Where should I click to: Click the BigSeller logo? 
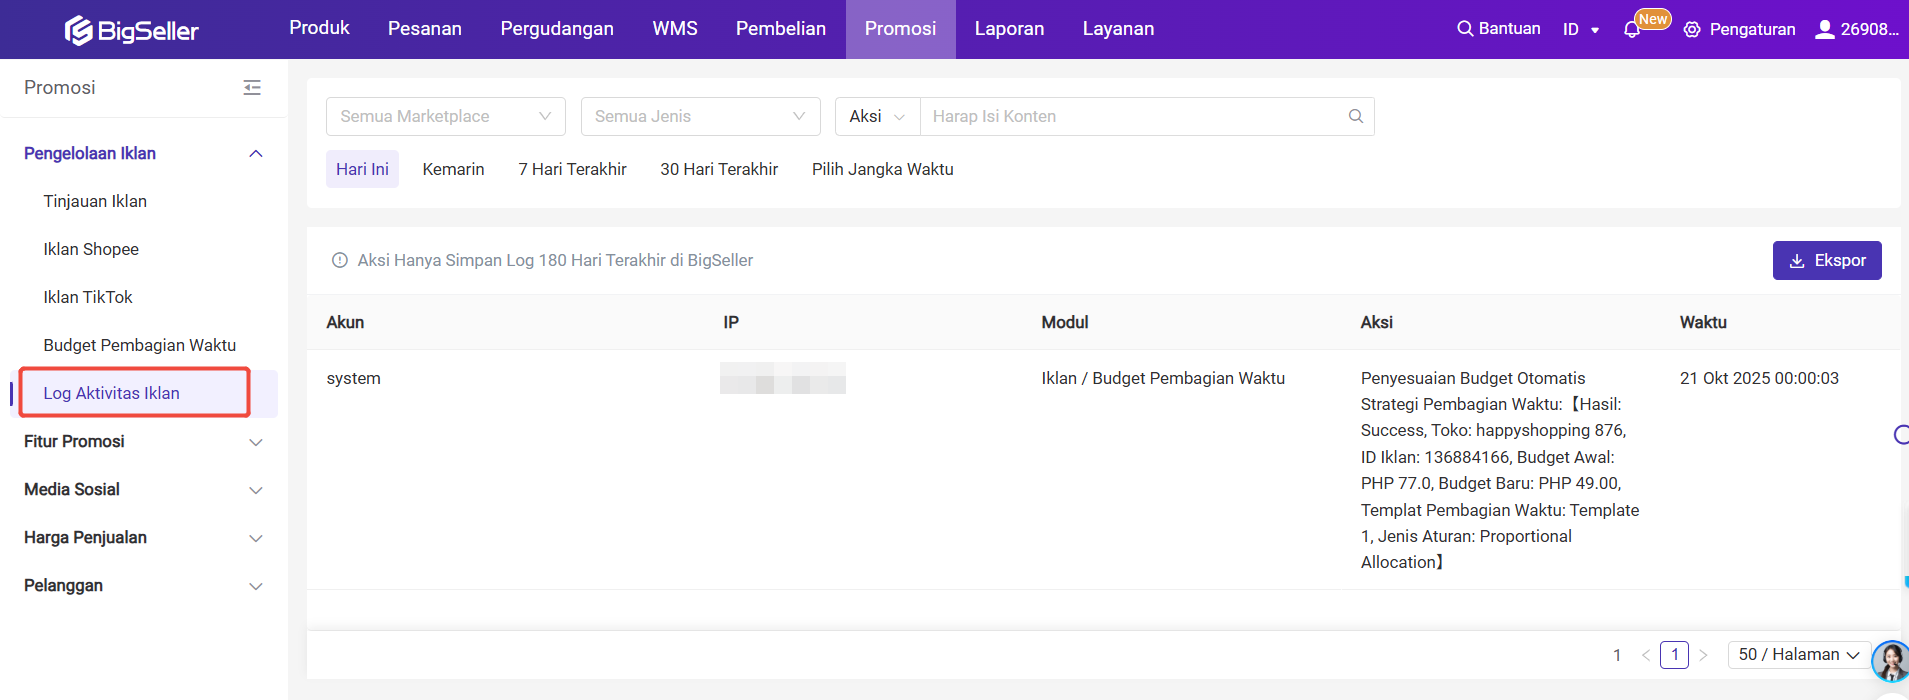coord(132,30)
